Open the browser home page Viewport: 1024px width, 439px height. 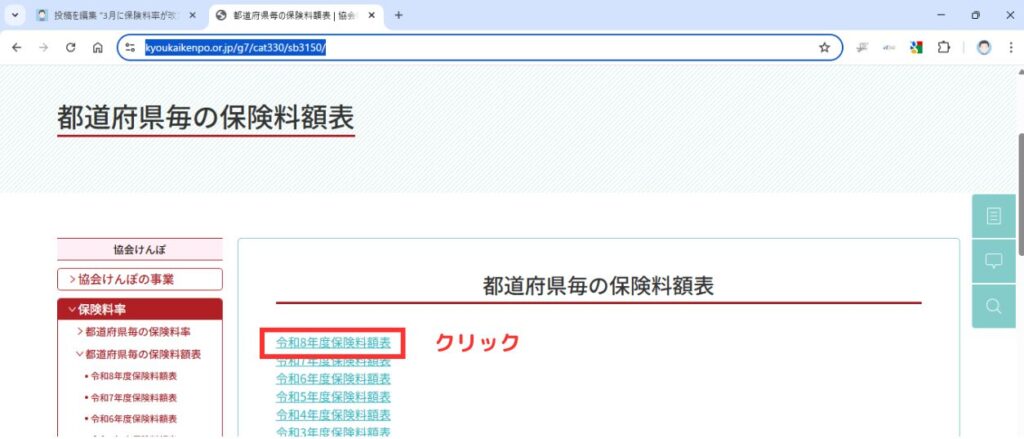(97, 48)
